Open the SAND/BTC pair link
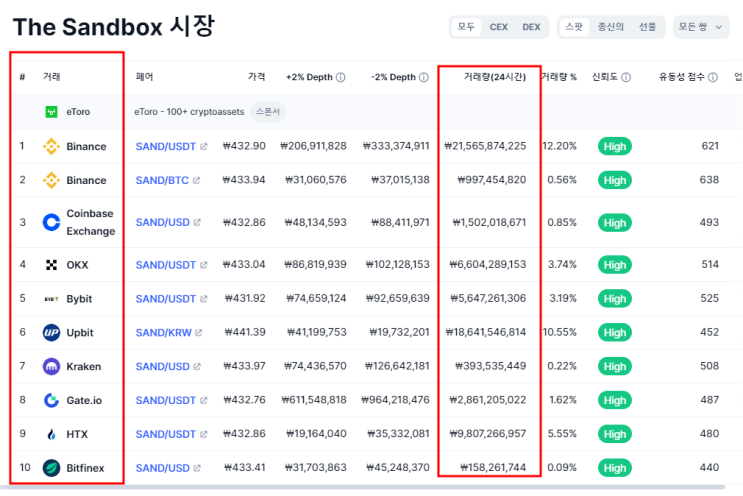 point(162,180)
